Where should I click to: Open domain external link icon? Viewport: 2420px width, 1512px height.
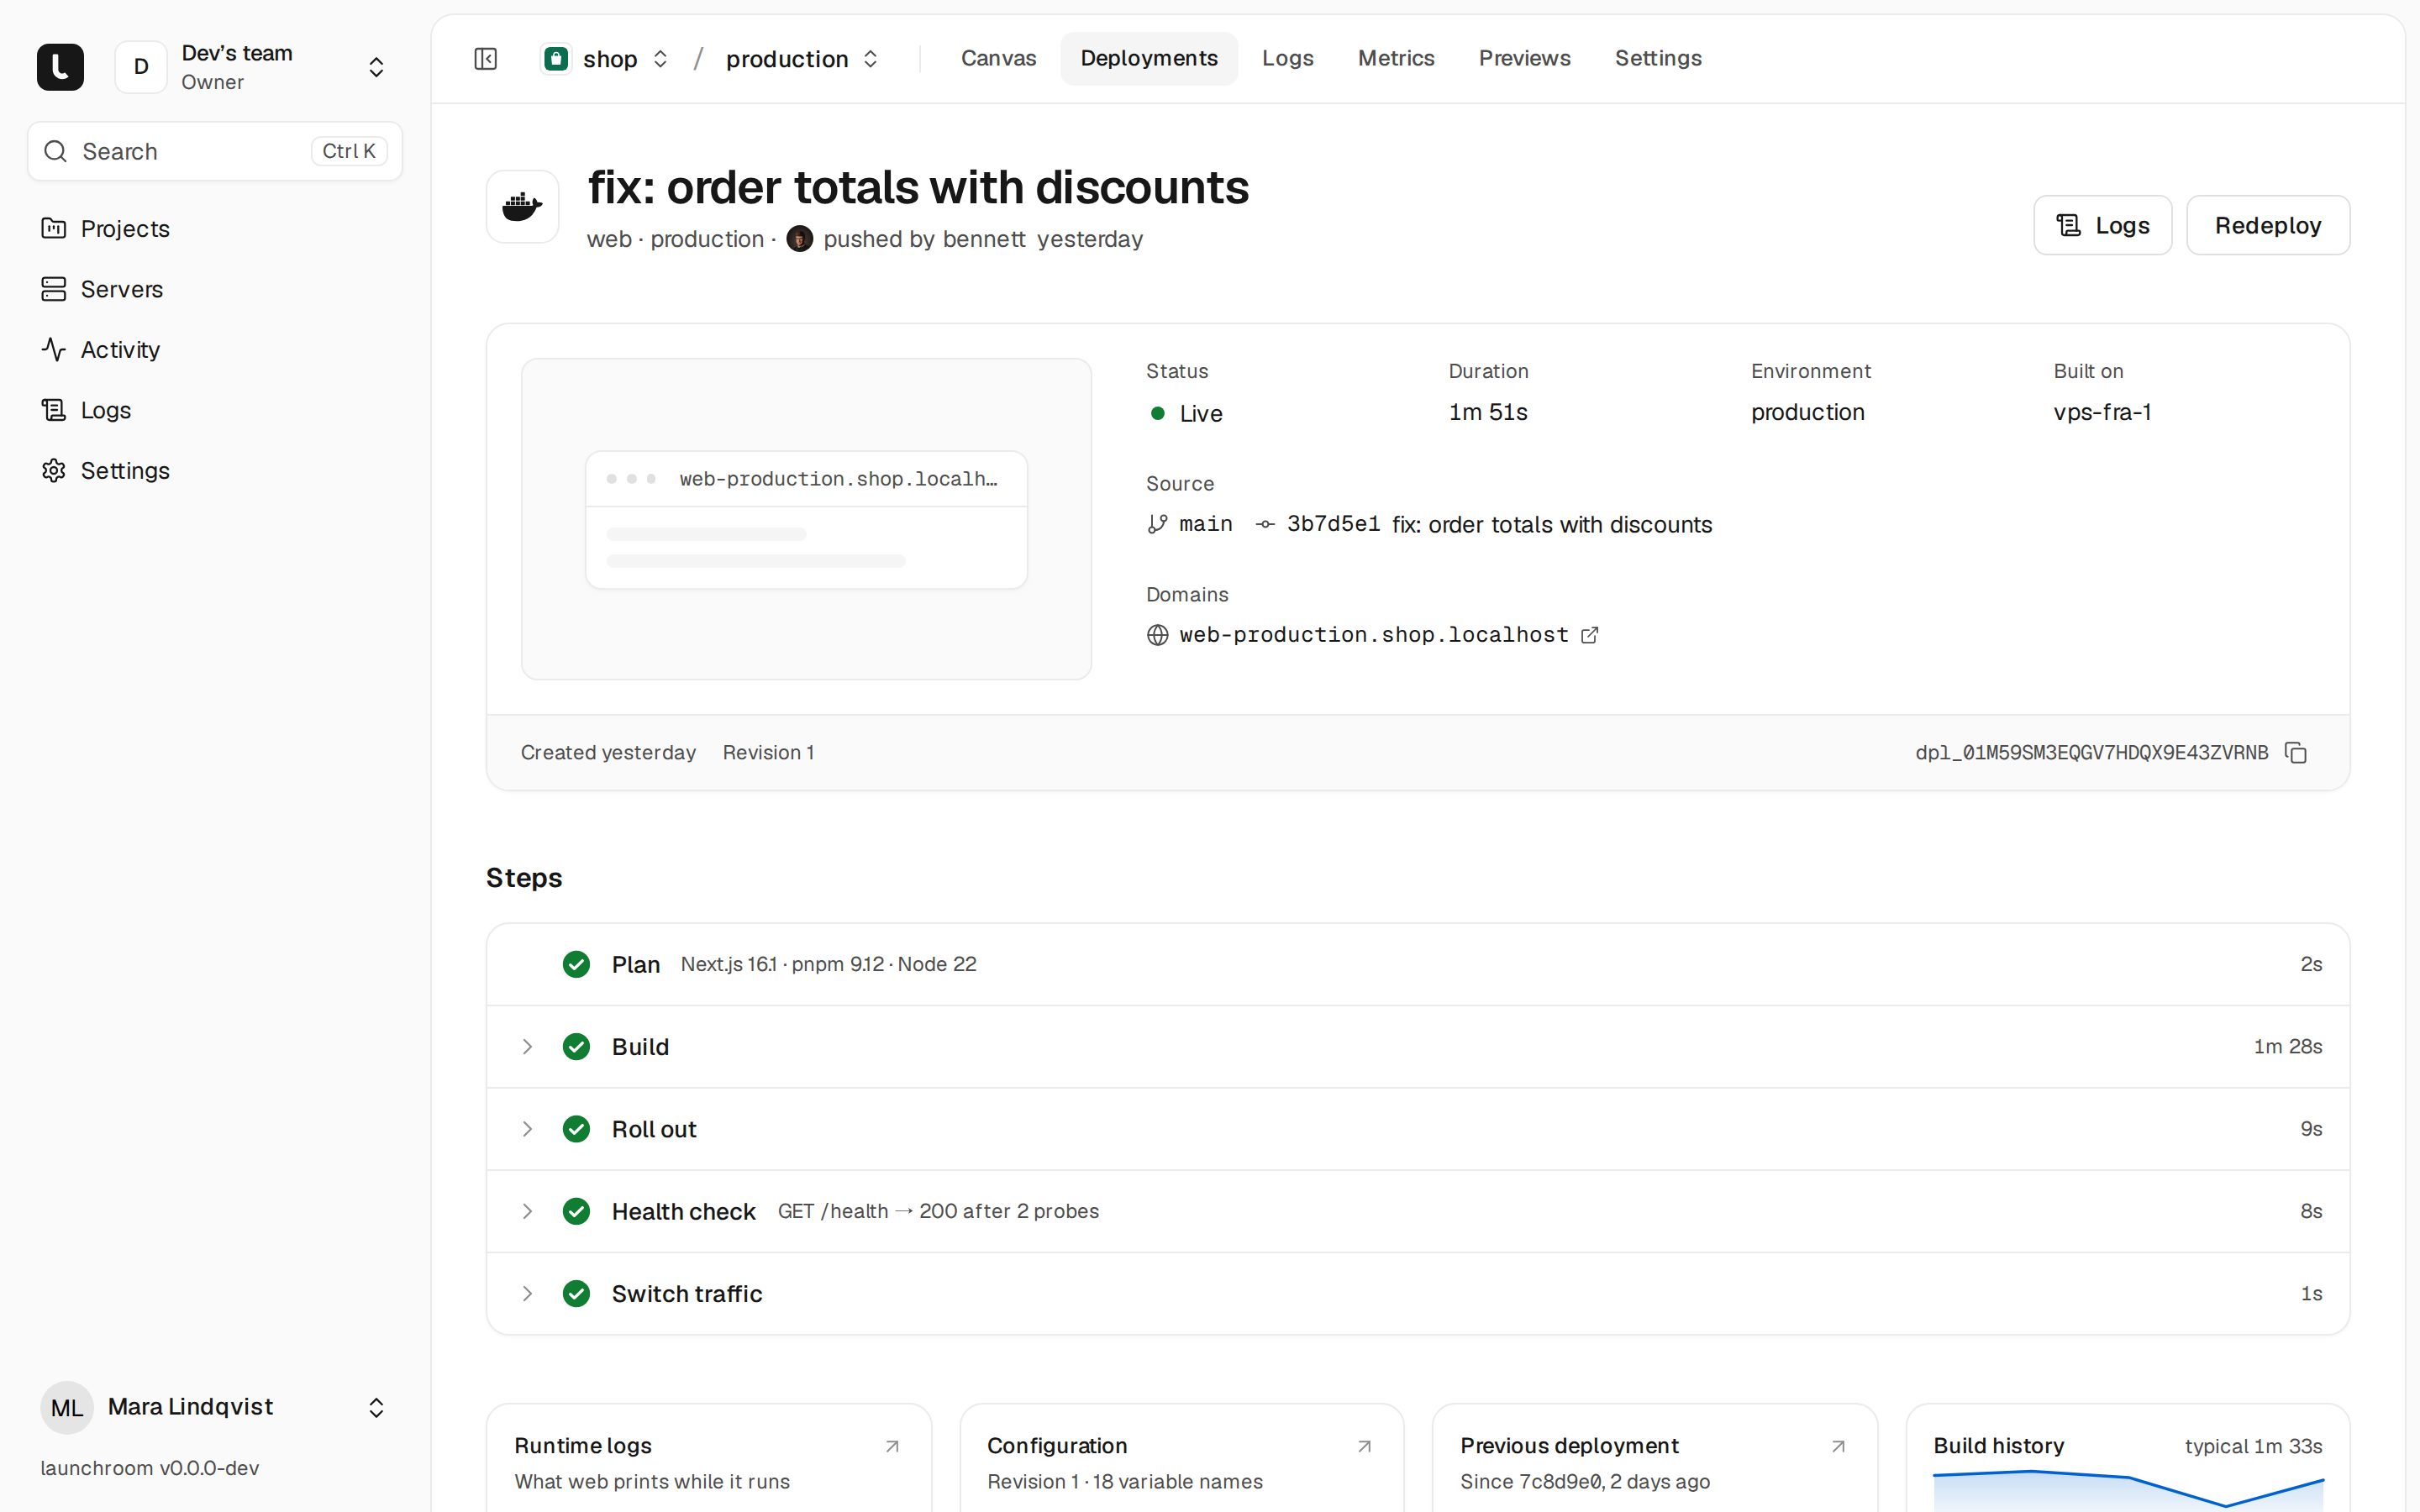pyautogui.click(x=1589, y=635)
